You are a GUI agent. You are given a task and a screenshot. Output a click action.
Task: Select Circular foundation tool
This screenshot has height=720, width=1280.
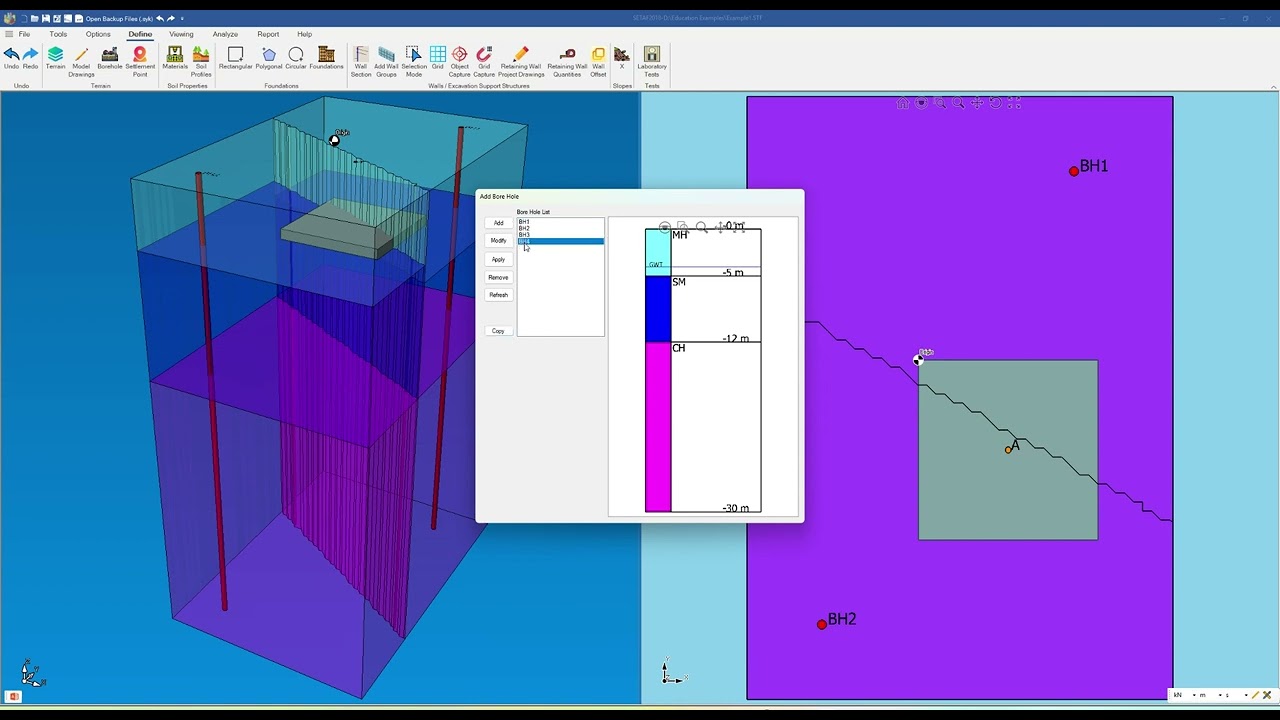(x=296, y=59)
